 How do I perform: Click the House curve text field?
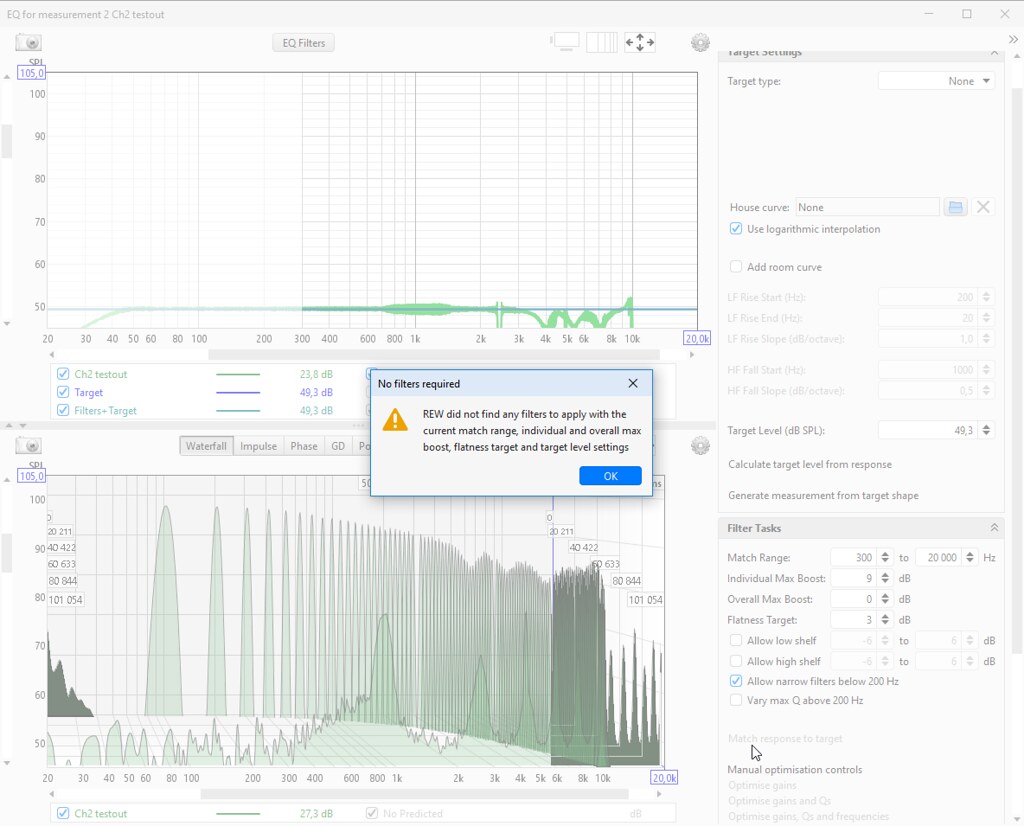867,208
